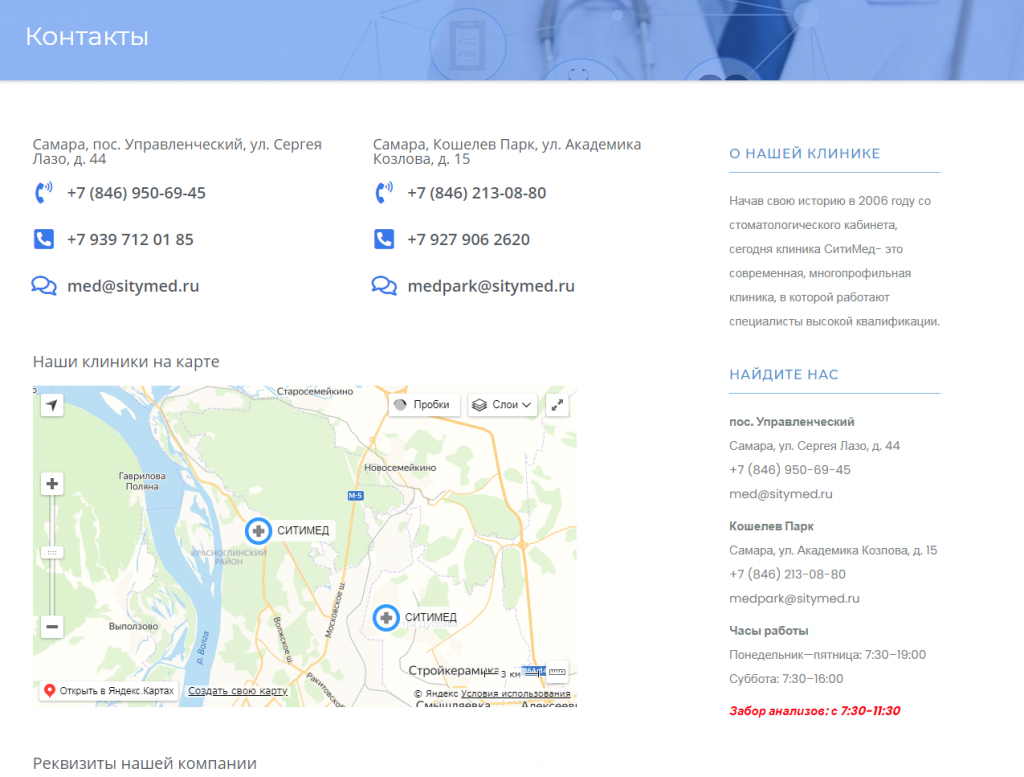Call +7 (846) 950-69-45 in main contacts

pos(136,193)
